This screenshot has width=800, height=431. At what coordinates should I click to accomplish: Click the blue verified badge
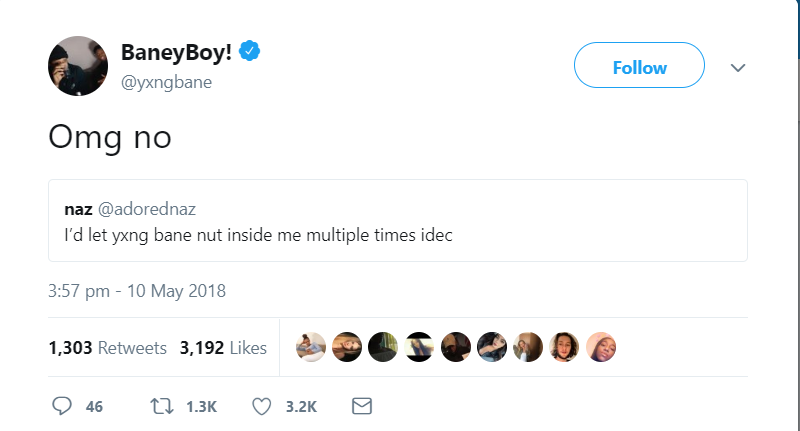(x=255, y=54)
